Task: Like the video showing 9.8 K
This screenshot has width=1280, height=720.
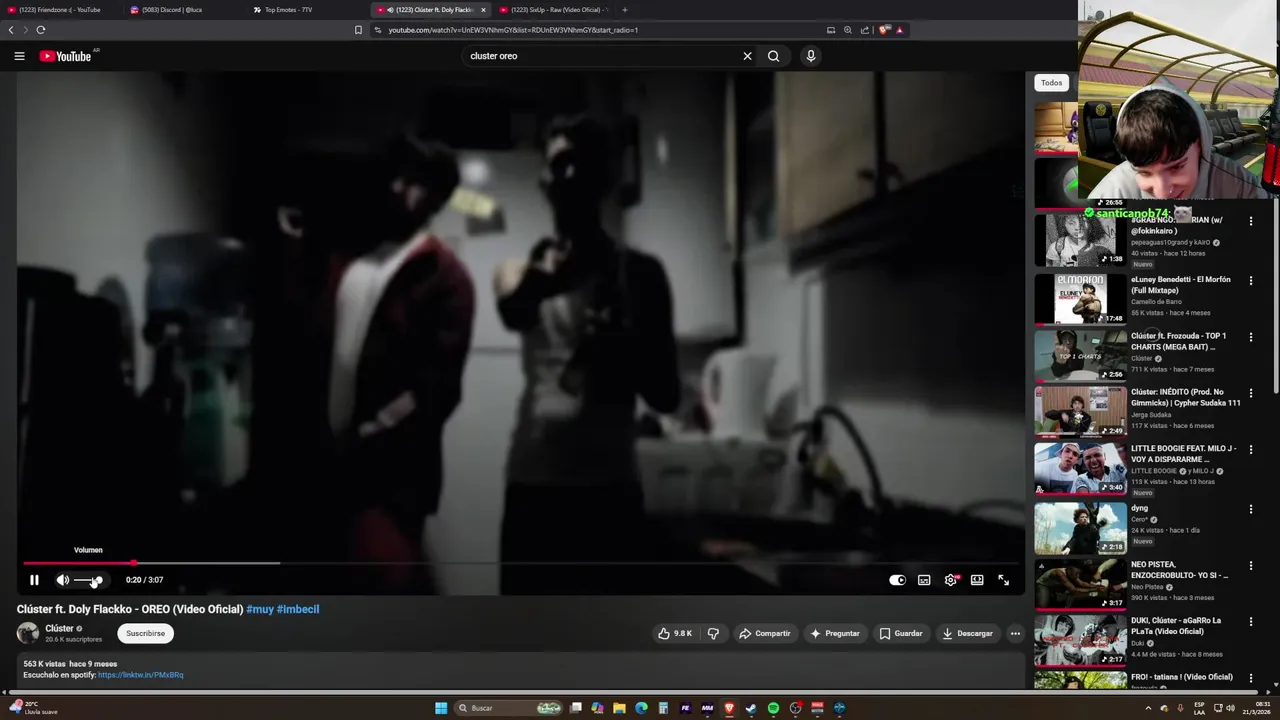Action: (675, 633)
